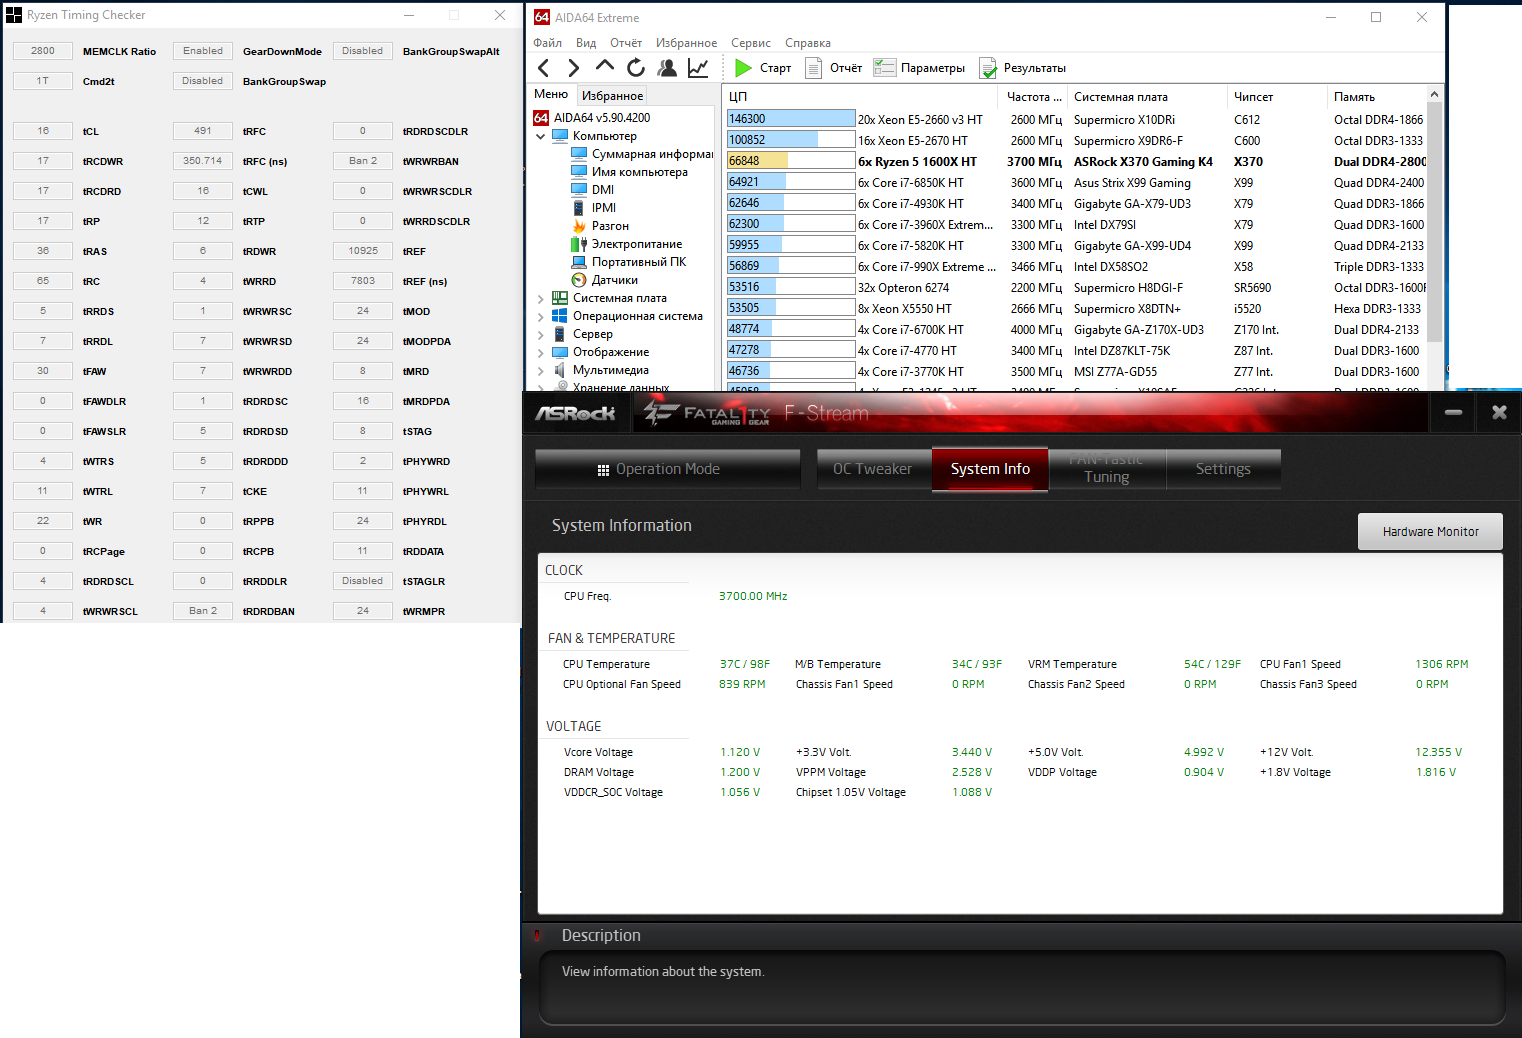1522x1038 pixels.
Task: Select the System Info tab in F-Stream
Action: pos(990,469)
